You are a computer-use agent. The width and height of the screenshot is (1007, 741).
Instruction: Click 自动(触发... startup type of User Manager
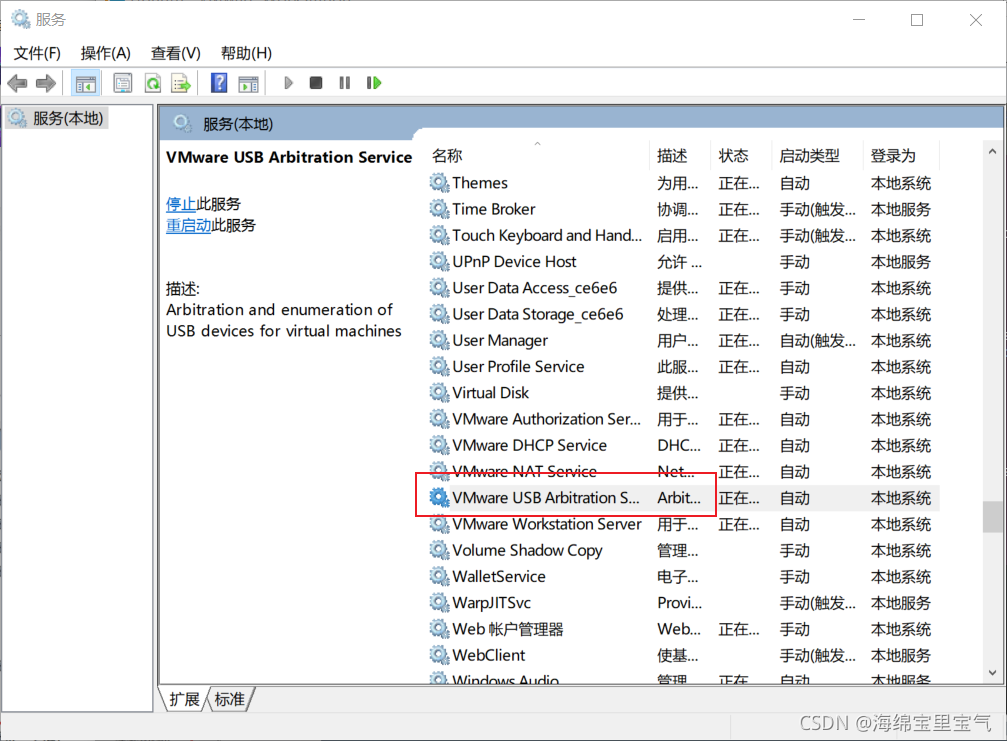point(818,341)
